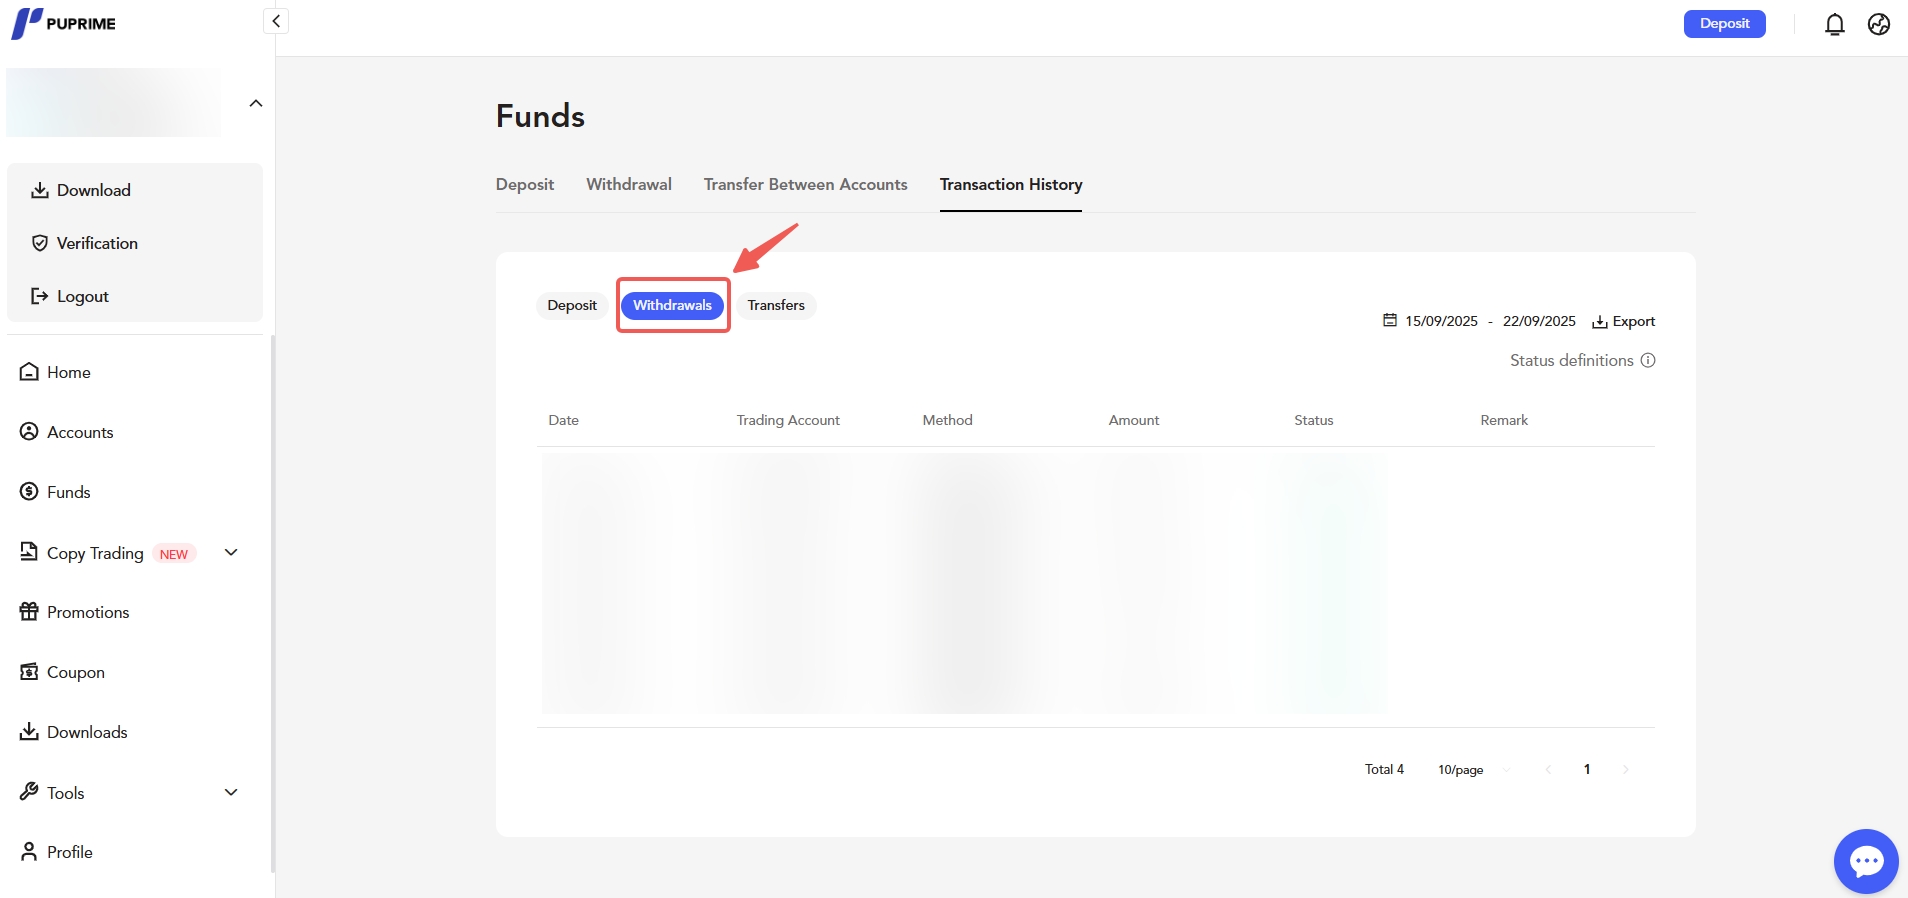Select the Transfers filter pill
The image size is (1908, 898).
(776, 305)
